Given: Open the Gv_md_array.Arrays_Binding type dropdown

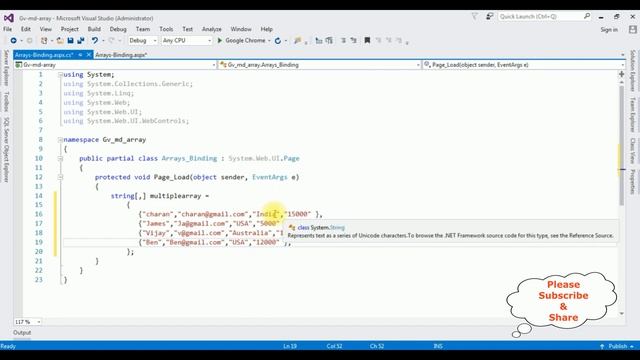Looking at the screenshot, I should point(320,65).
